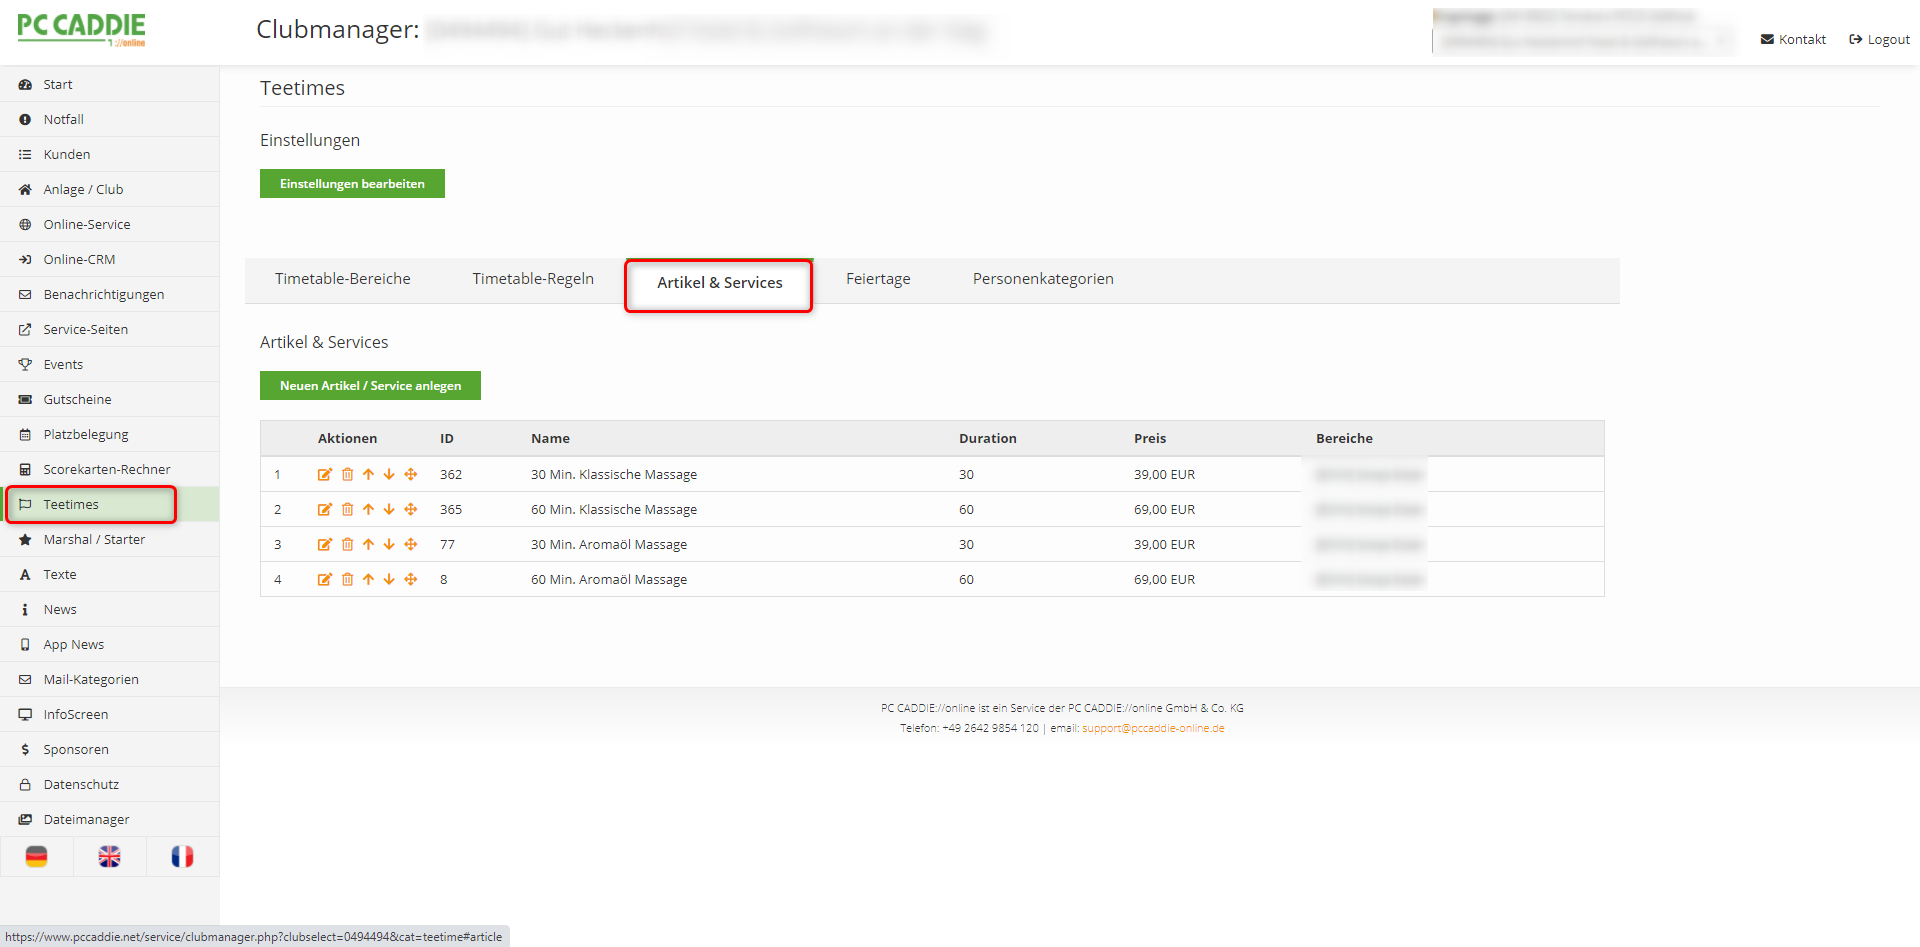Open the Timetable-Bereiche tab
This screenshot has height=947, width=1920.
(342, 279)
